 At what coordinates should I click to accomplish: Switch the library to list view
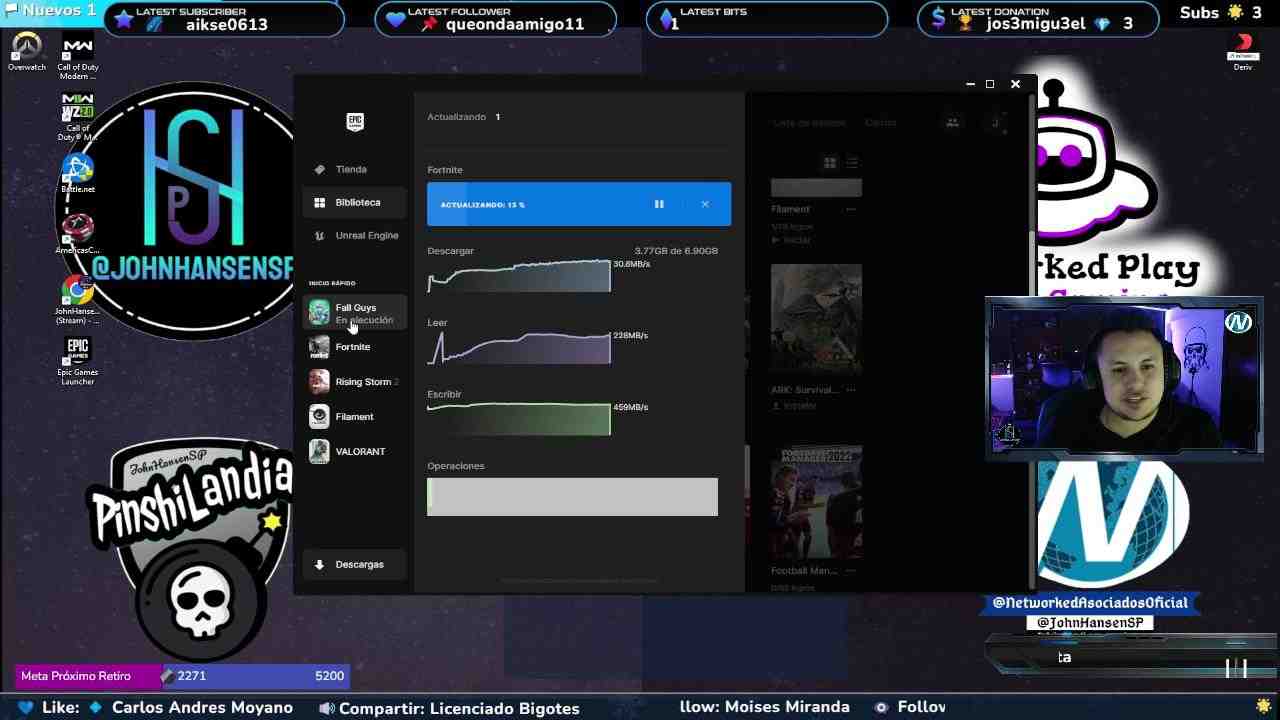(853, 161)
